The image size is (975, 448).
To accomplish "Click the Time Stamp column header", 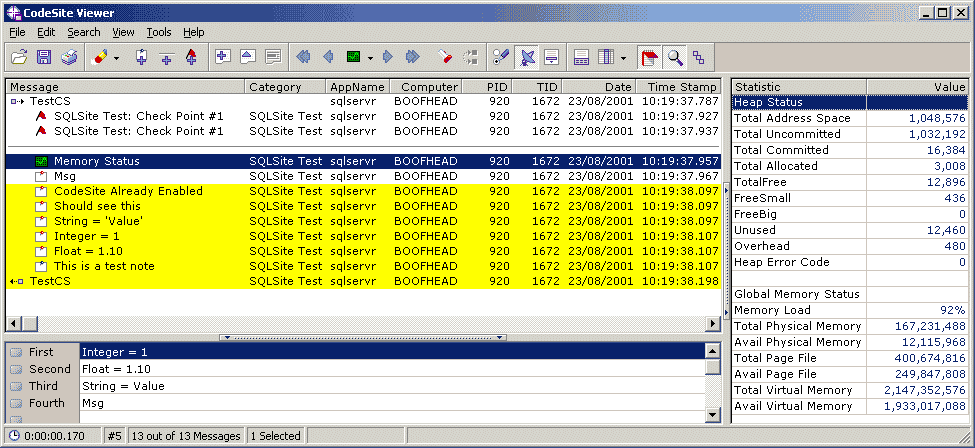I will pyautogui.click(x=681, y=87).
